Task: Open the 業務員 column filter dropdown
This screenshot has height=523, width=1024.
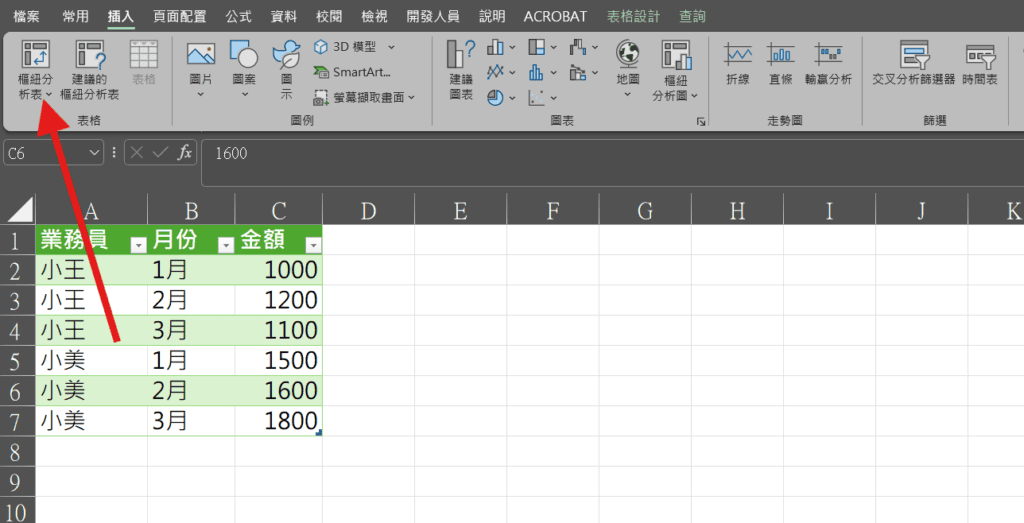Action: coord(138,245)
